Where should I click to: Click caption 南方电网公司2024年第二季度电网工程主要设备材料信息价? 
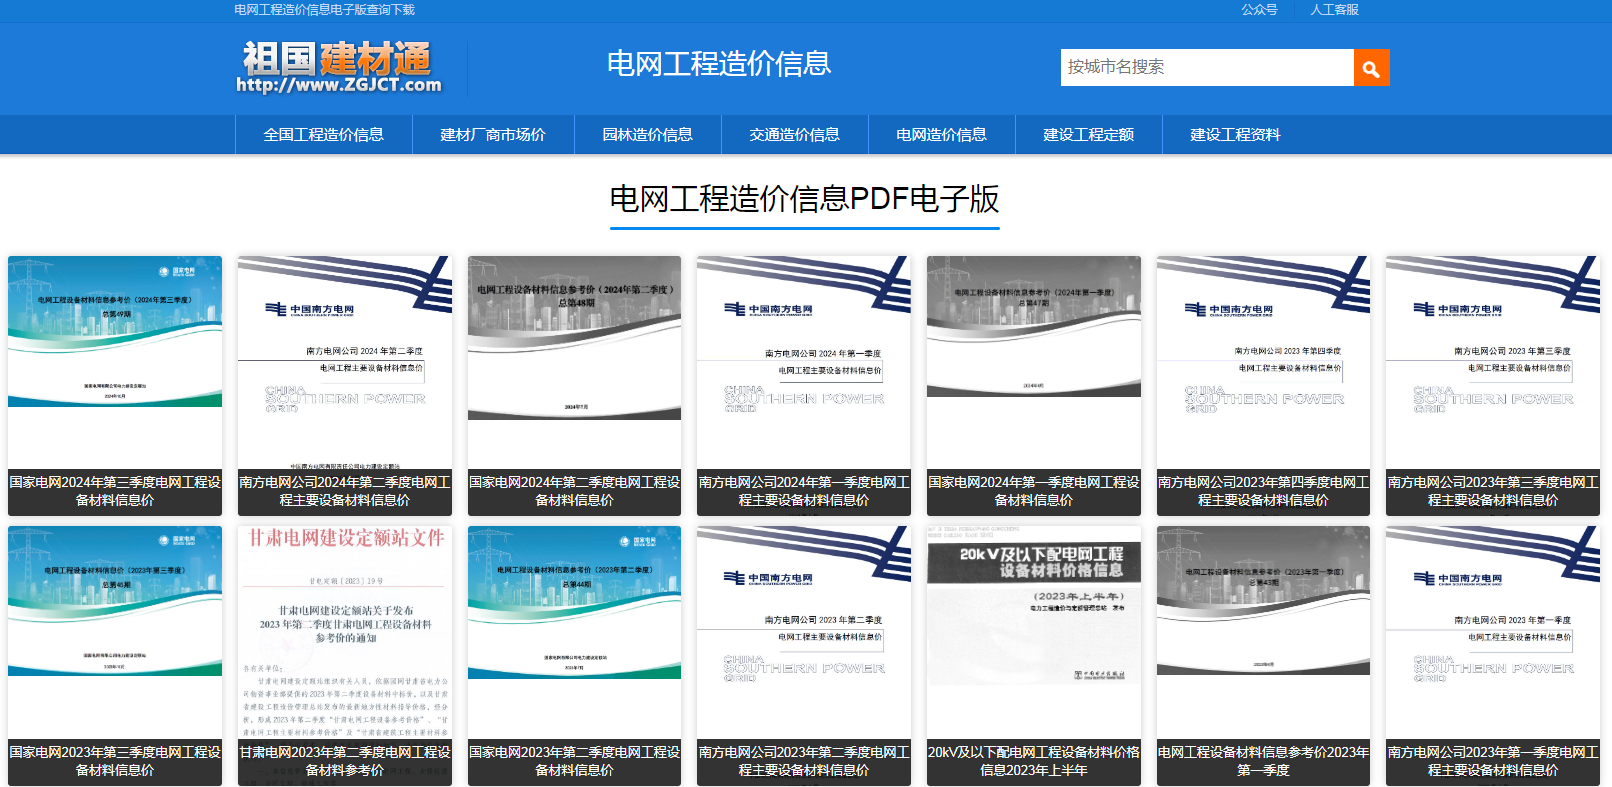coord(345,492)
